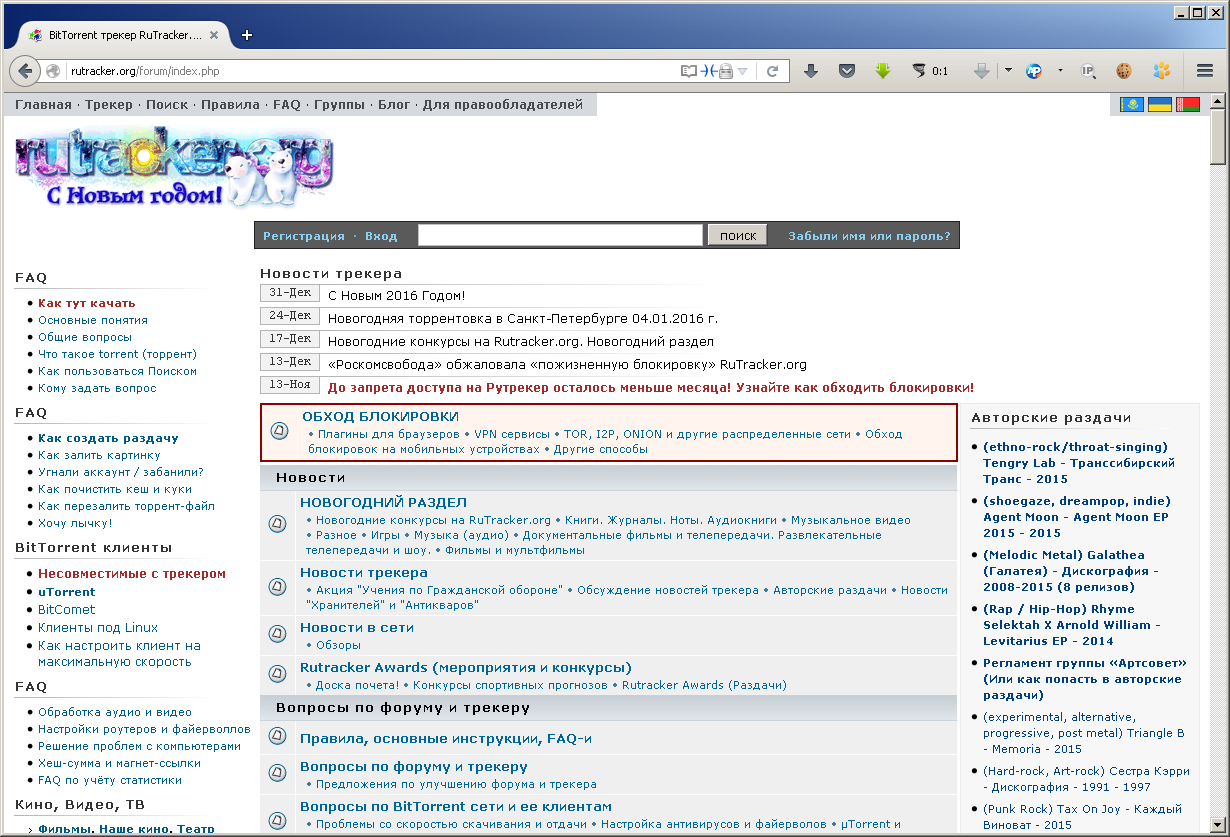Open dropdown arrow next to grey download icon
This screenshot has height=837, width=1230.
pos(1008,71)
